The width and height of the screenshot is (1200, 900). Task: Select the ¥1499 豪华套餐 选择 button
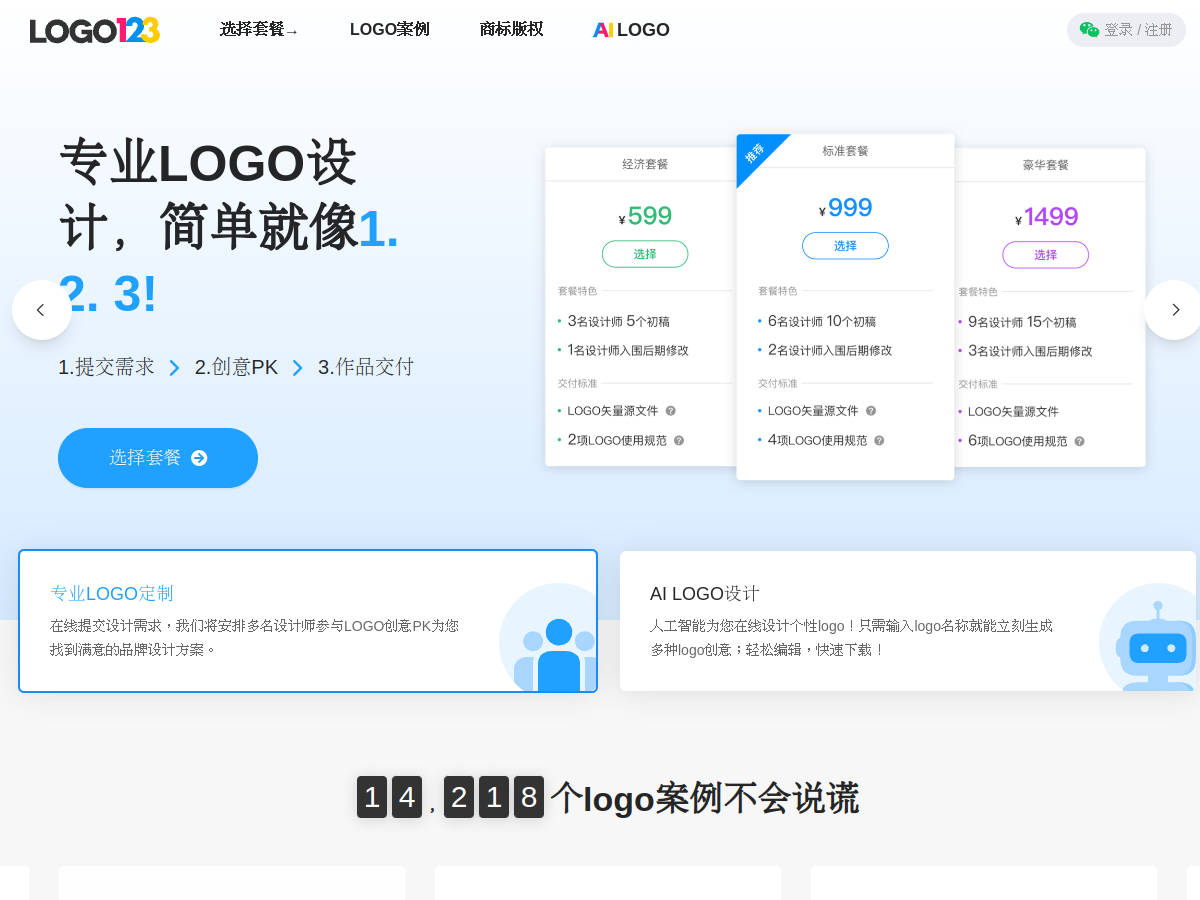click(x=1045, y=255)
